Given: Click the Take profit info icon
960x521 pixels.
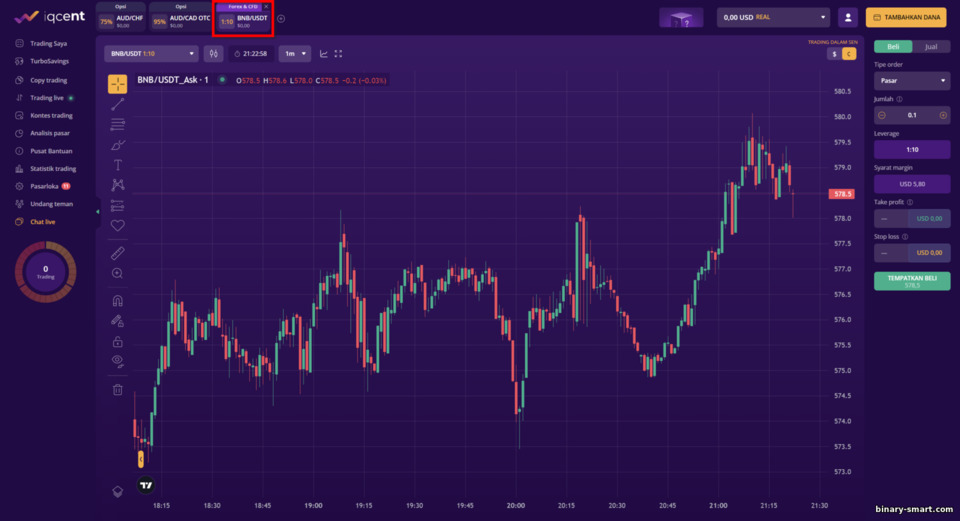Looking at the screenshot, I should coord(910,202).
